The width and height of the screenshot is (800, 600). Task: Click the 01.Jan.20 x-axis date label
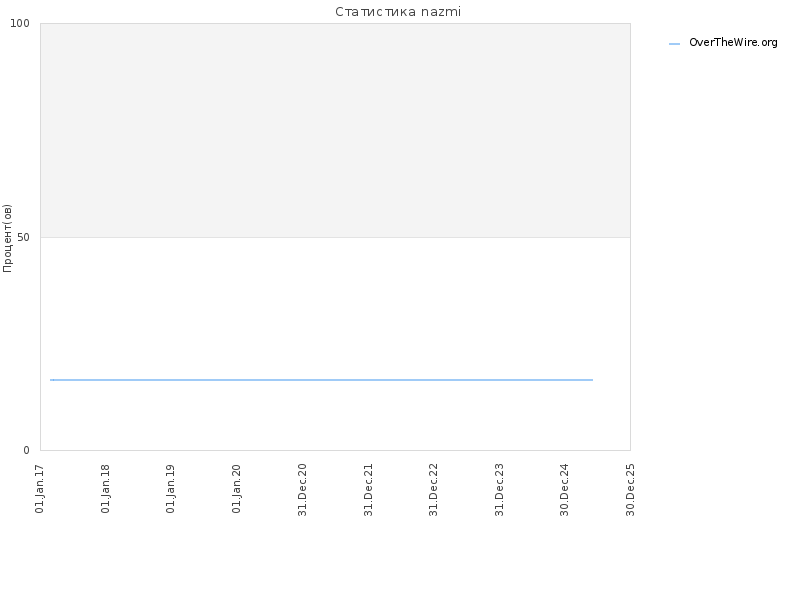[x=236, y=489]
